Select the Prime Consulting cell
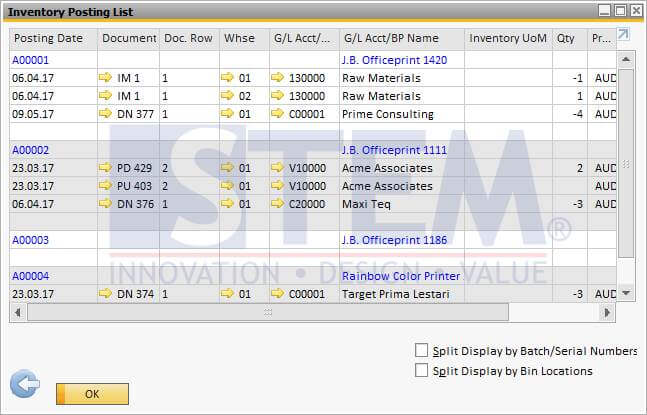This screenshot has width=647, height=415. click(402, 114)
